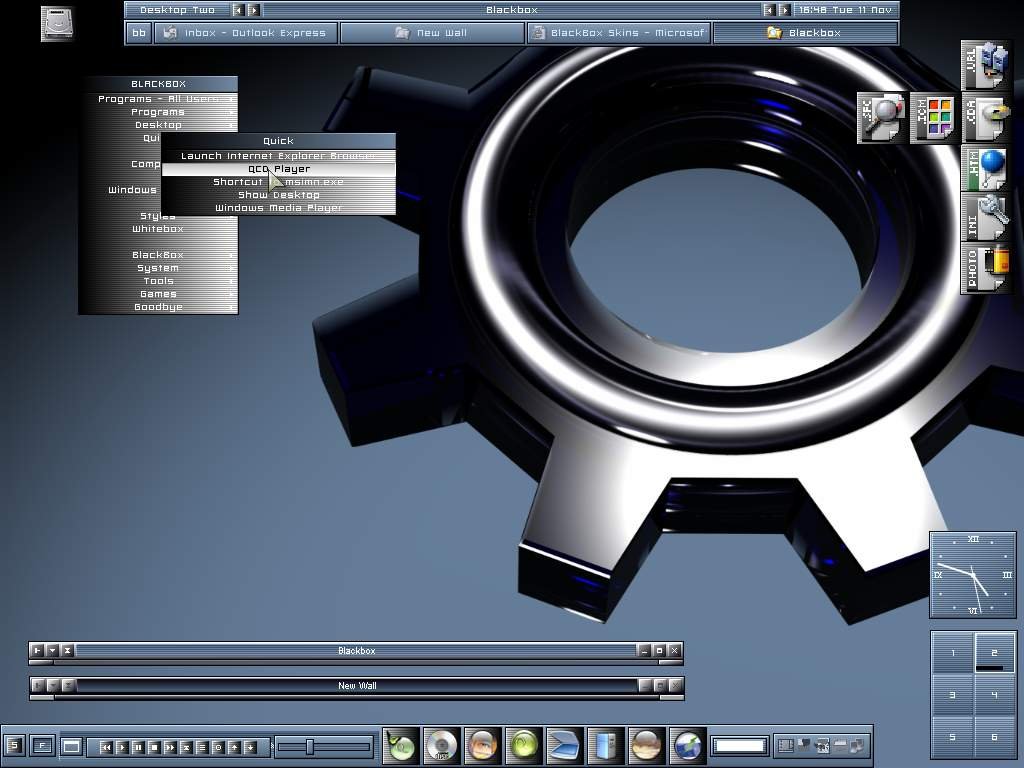Expand the Goodbye submenu

158,307
